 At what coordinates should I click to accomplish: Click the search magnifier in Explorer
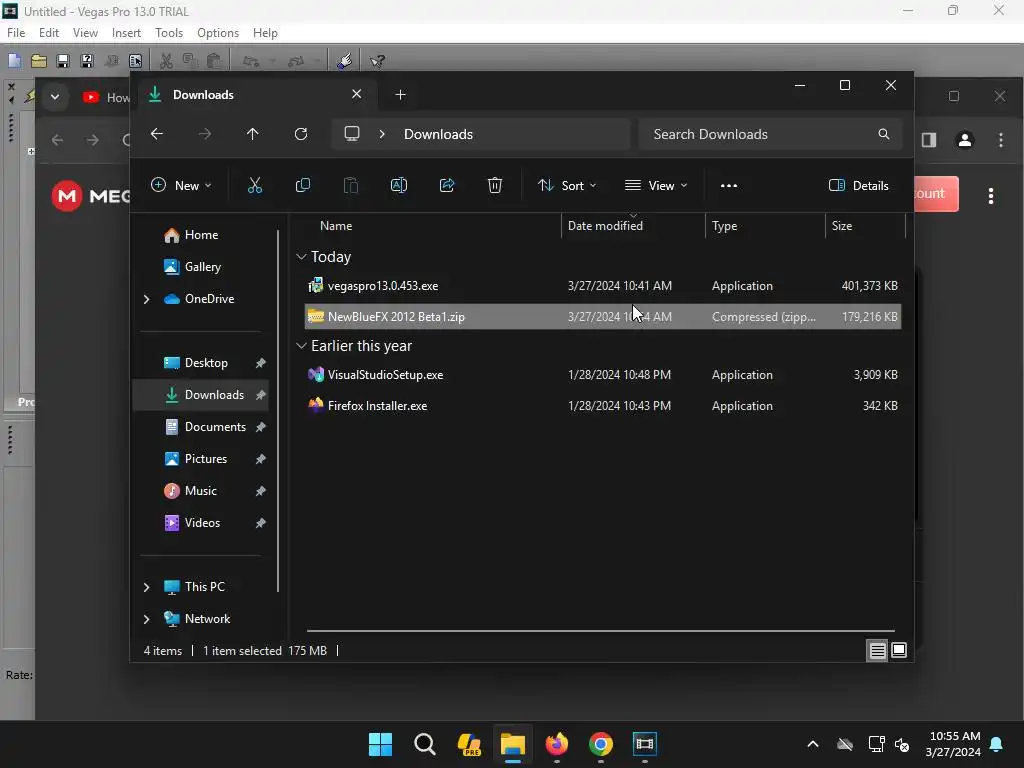pyautogui.click(x=884, y=134)
